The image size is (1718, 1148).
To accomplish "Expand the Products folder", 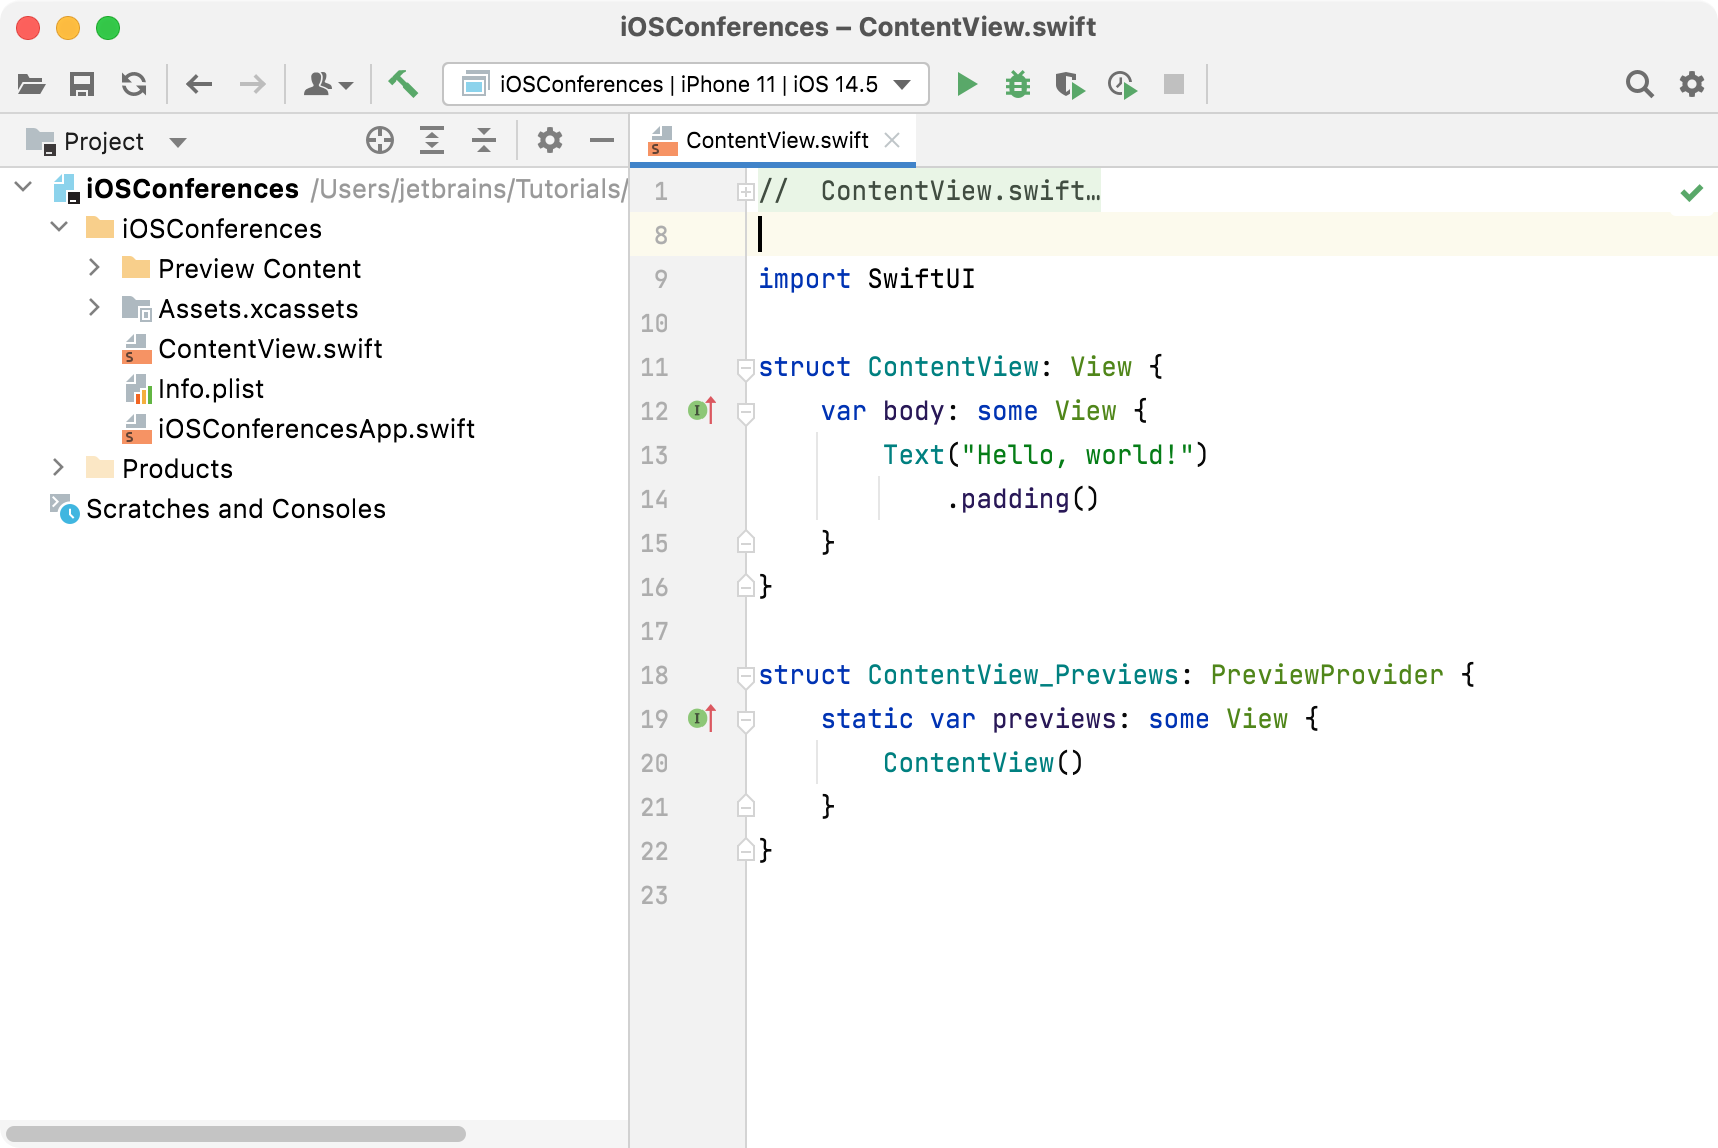I will tap(59, 468).
